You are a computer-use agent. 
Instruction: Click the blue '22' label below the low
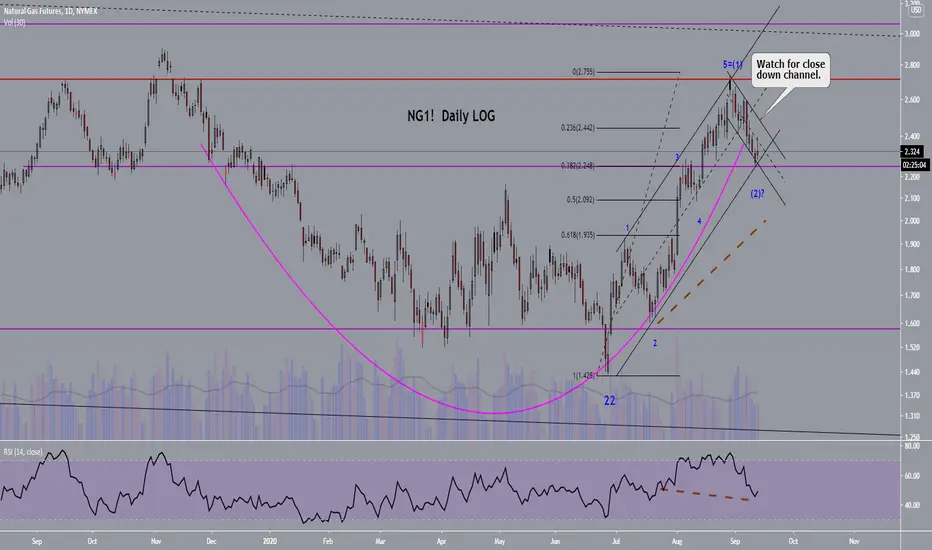coord(610,401)
